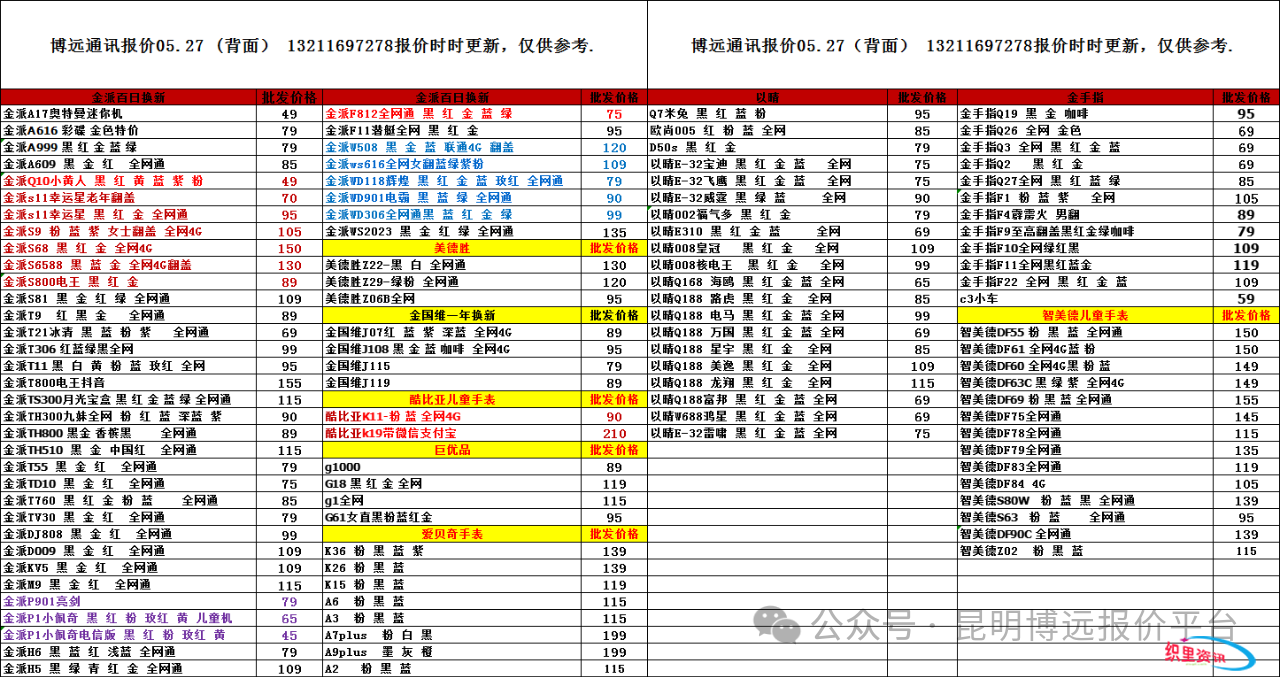Select the "D50s 黑 红 金" cell

click(x=767, y=148)
